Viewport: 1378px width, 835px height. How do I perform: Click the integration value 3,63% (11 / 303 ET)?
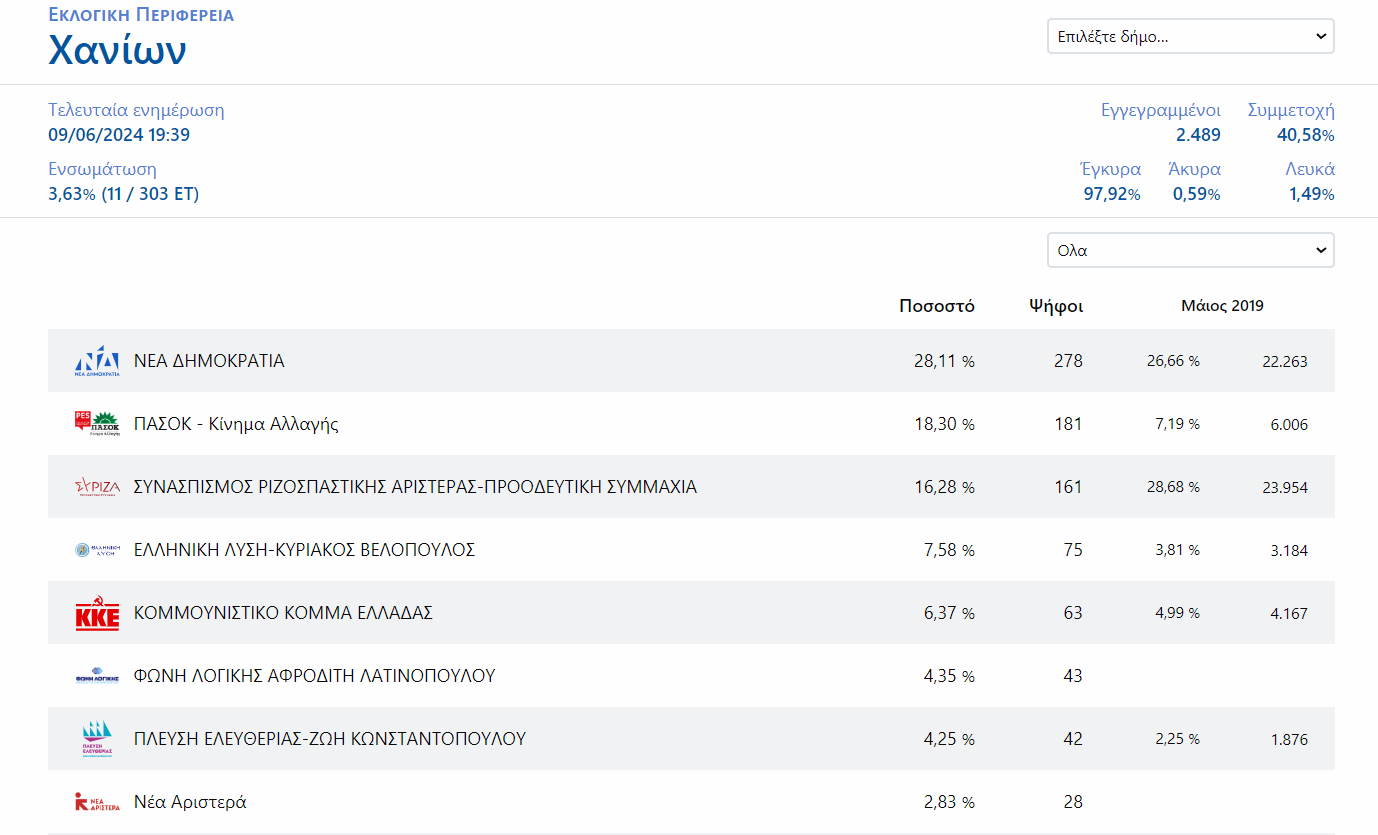(x=123, y=194)
